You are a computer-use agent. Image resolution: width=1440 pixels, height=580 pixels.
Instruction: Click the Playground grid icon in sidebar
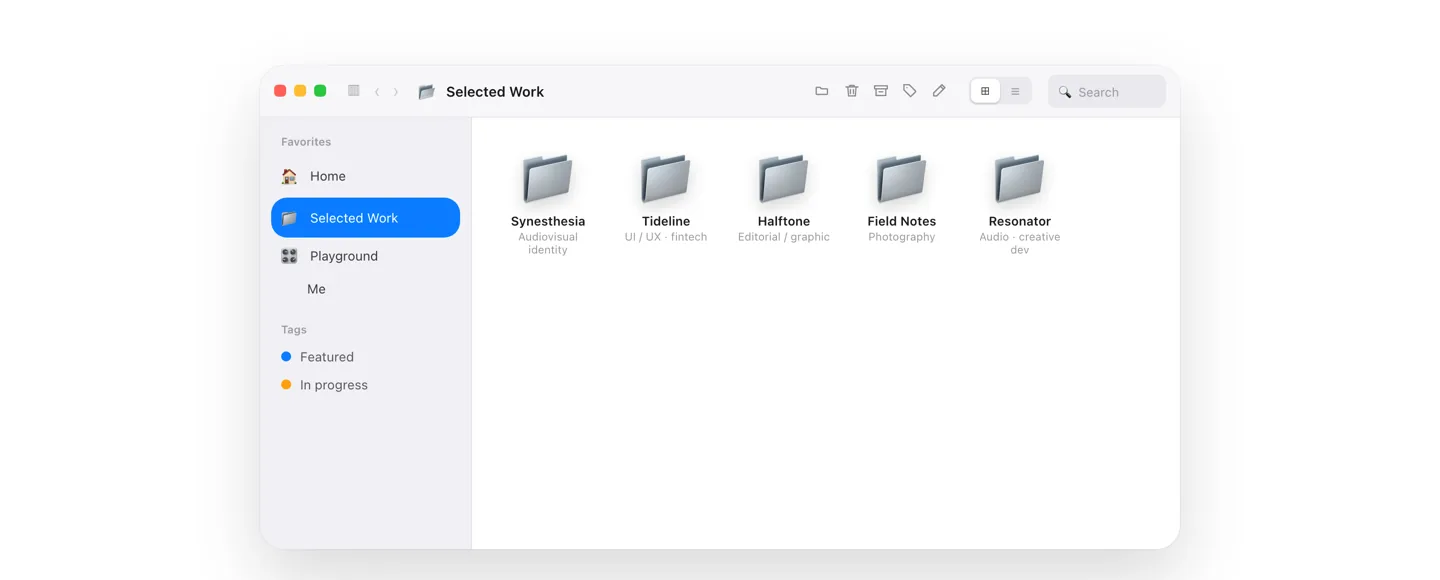point(289,256)
